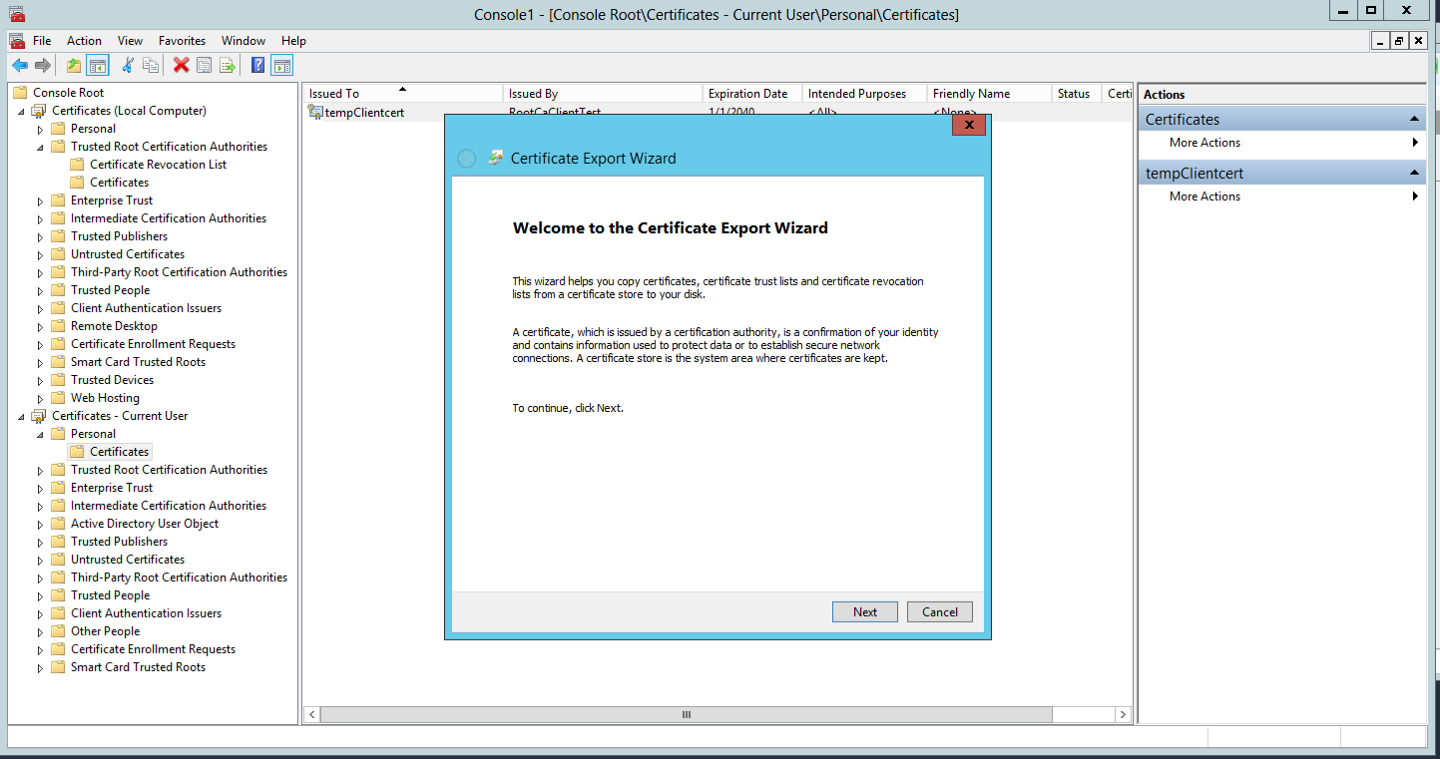Viewport: 1440px width, 759px height.
Task: Collapse the Certificates section in Actions pane
Action: [x=1414, y=119]
